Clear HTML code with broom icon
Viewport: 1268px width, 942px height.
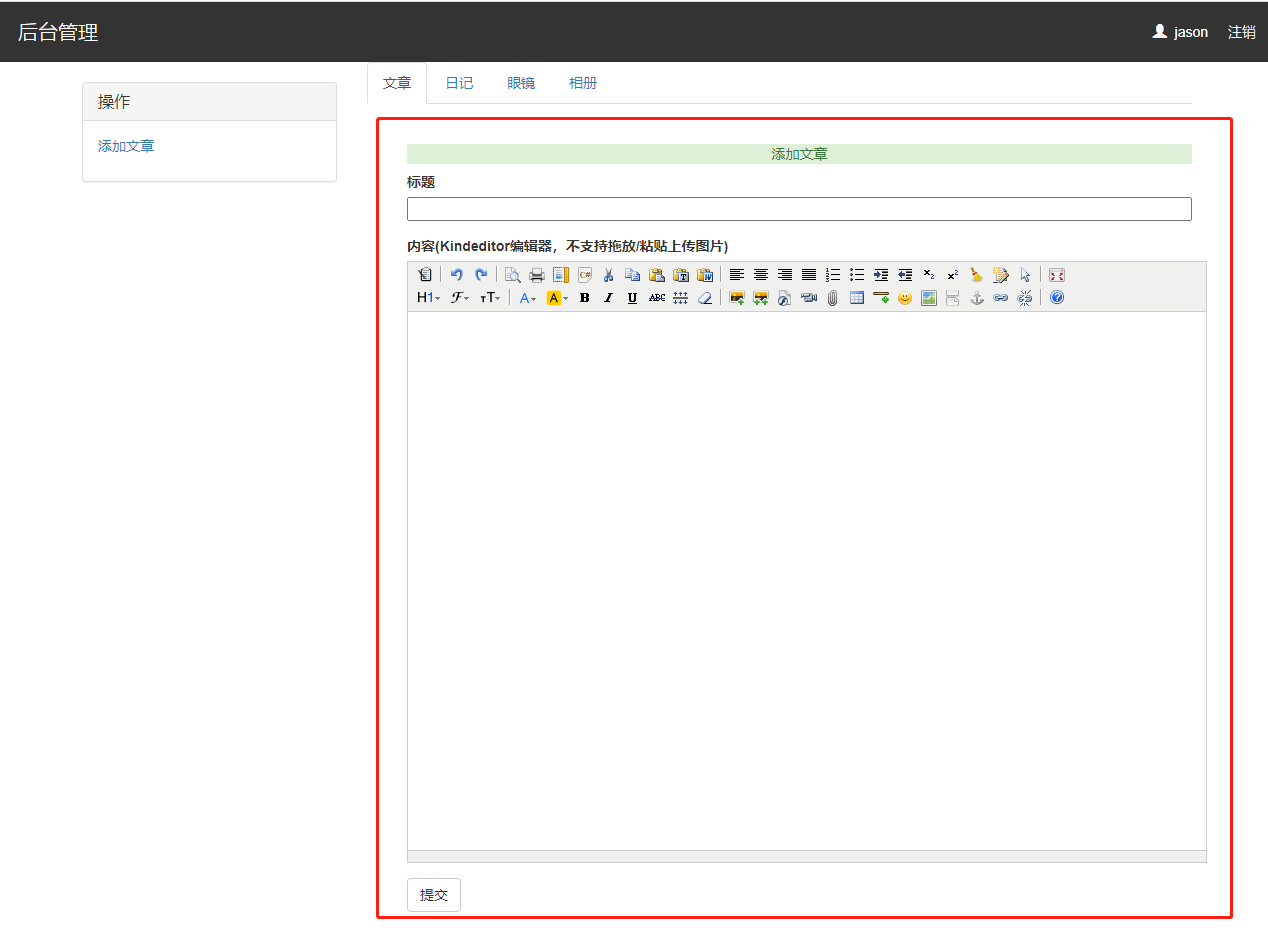(977, 275)
